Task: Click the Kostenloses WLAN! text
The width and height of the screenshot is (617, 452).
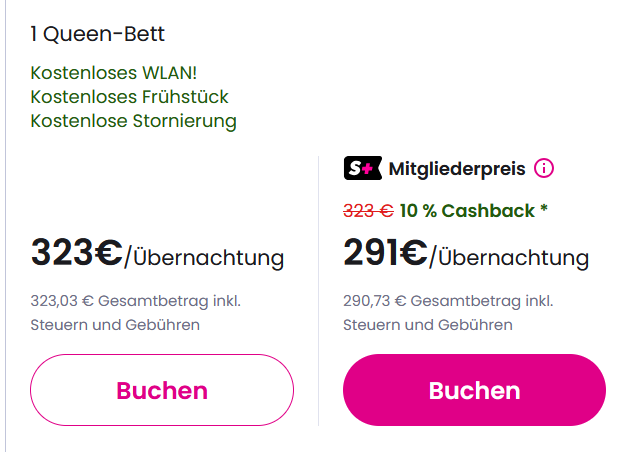Action: [112, 73]
